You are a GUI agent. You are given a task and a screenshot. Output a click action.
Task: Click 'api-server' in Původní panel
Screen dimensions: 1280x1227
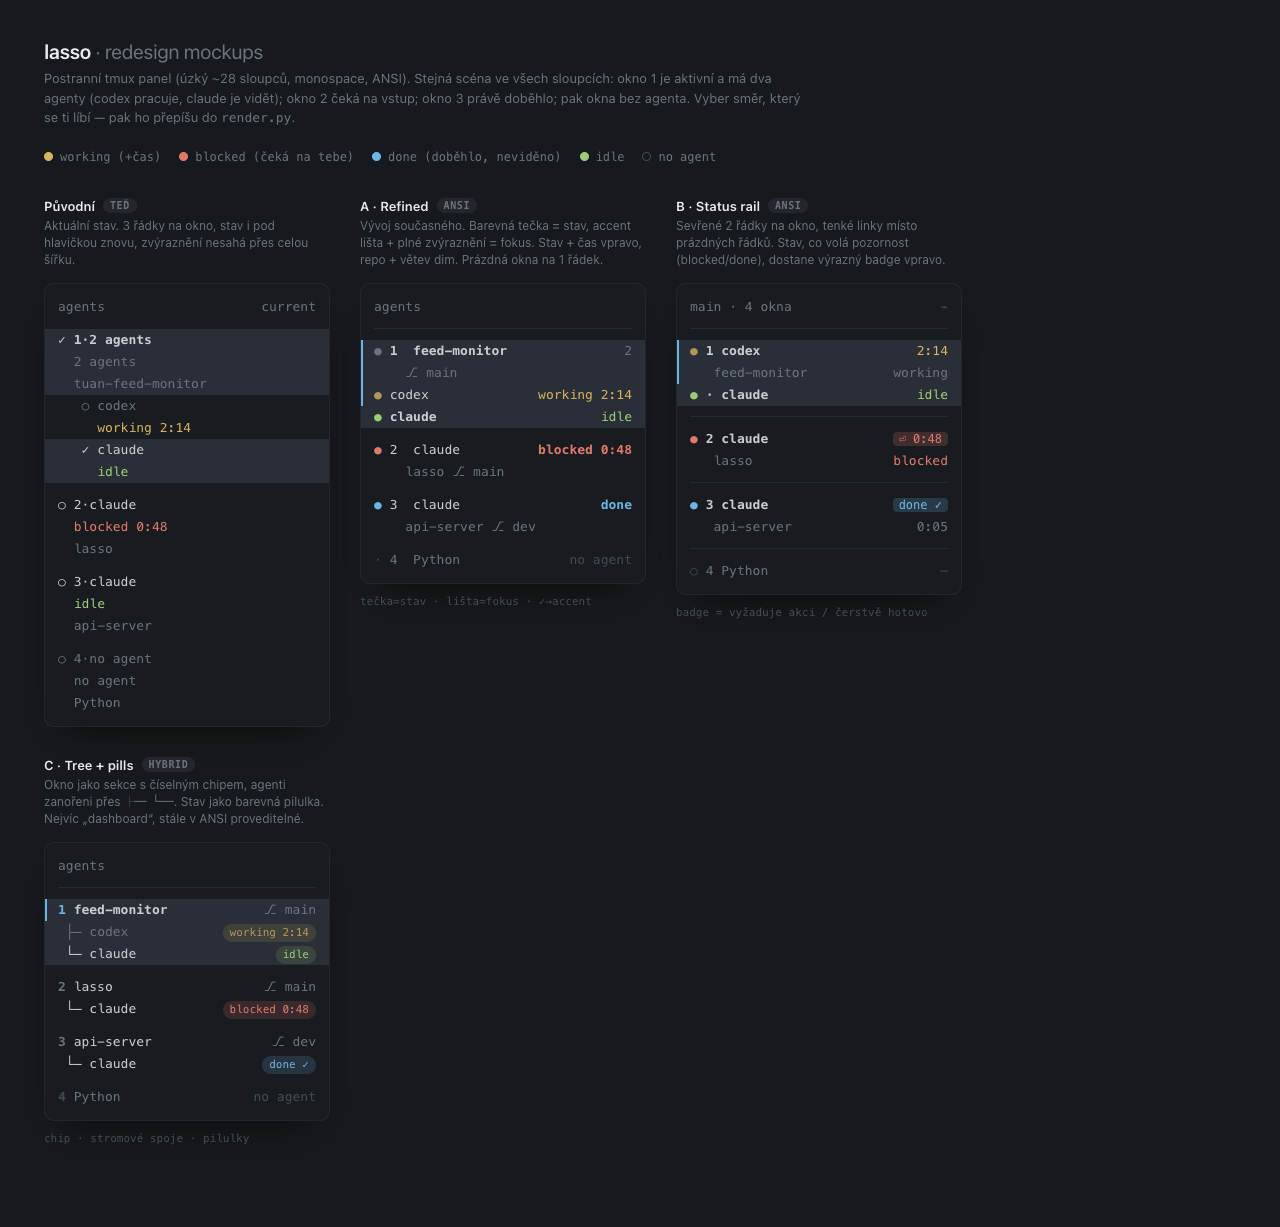point(113,626)
